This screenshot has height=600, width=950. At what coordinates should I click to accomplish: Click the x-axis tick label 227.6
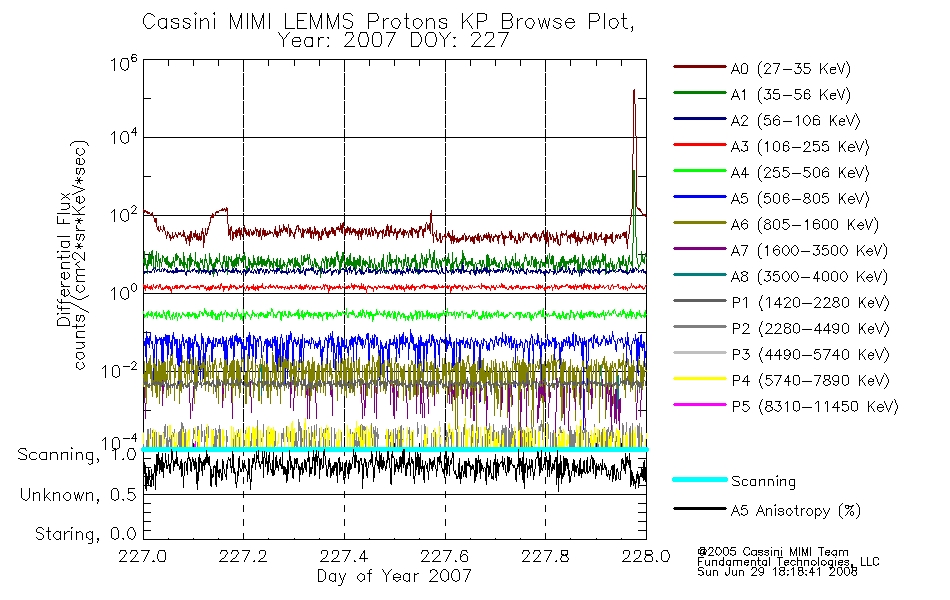tap(445, 556)
